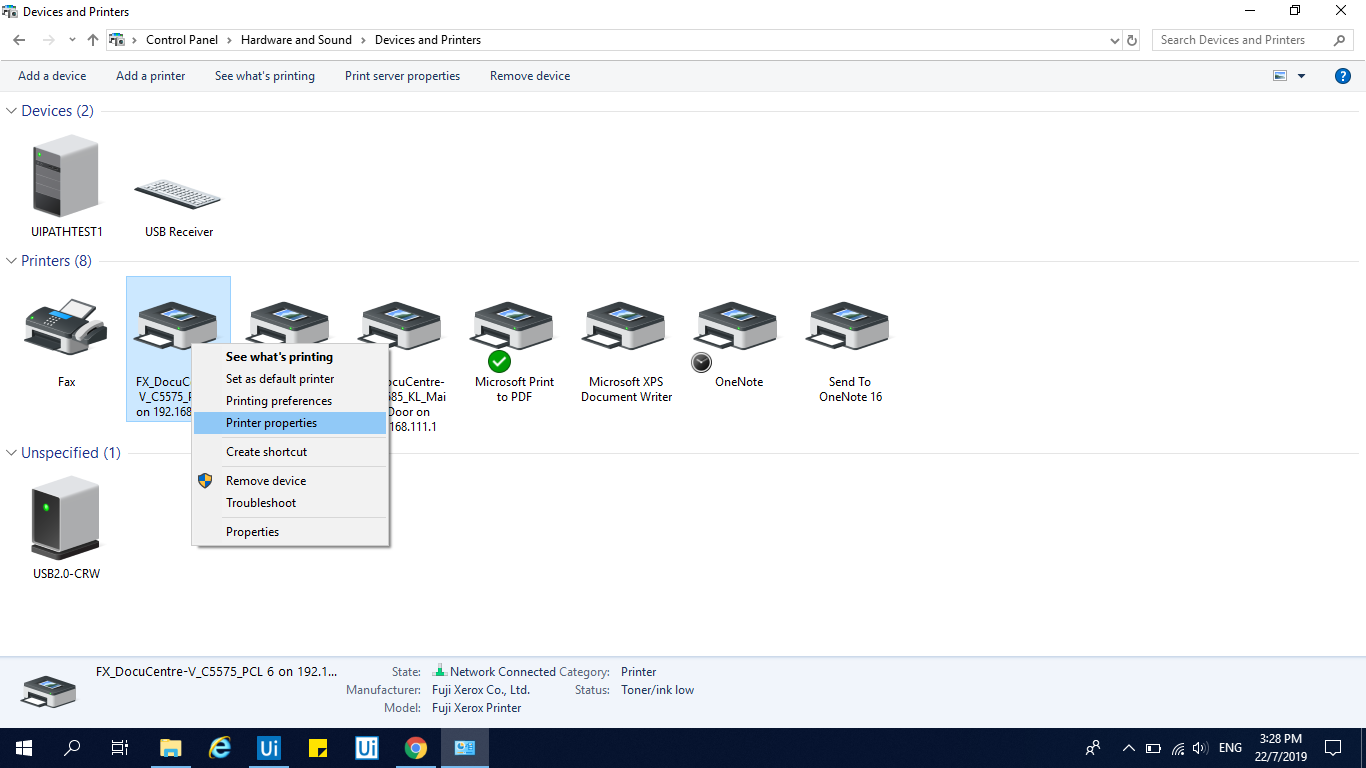
Task: Click the Refresh button in address bar
Action: click(x=1132, y=40)
